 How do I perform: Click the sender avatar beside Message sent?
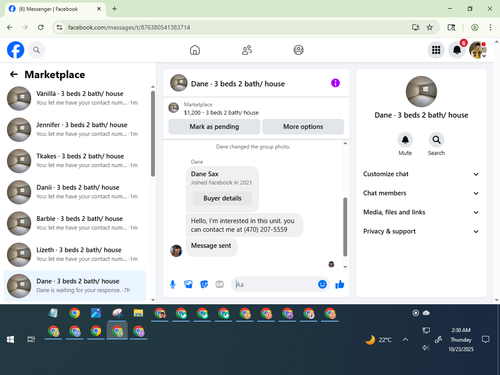pyautogui.click(x=176, y=251)
